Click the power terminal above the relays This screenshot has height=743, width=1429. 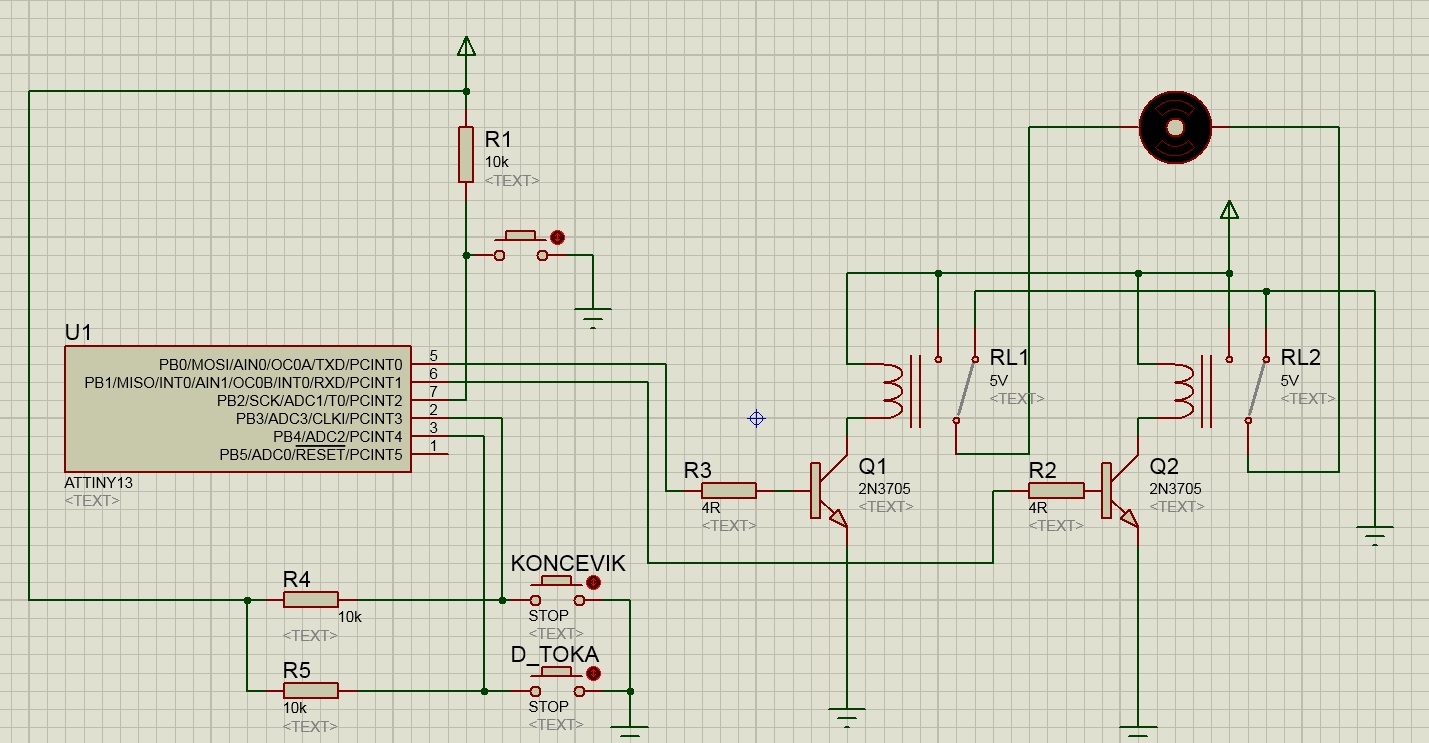[1230, 209]
